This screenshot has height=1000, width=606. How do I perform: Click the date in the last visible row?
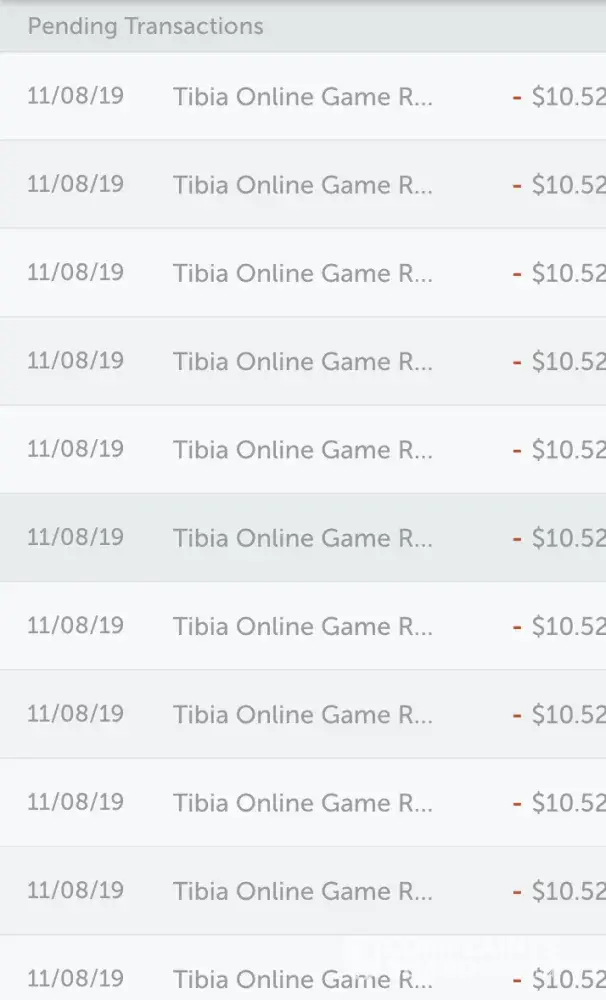(75, 977)
